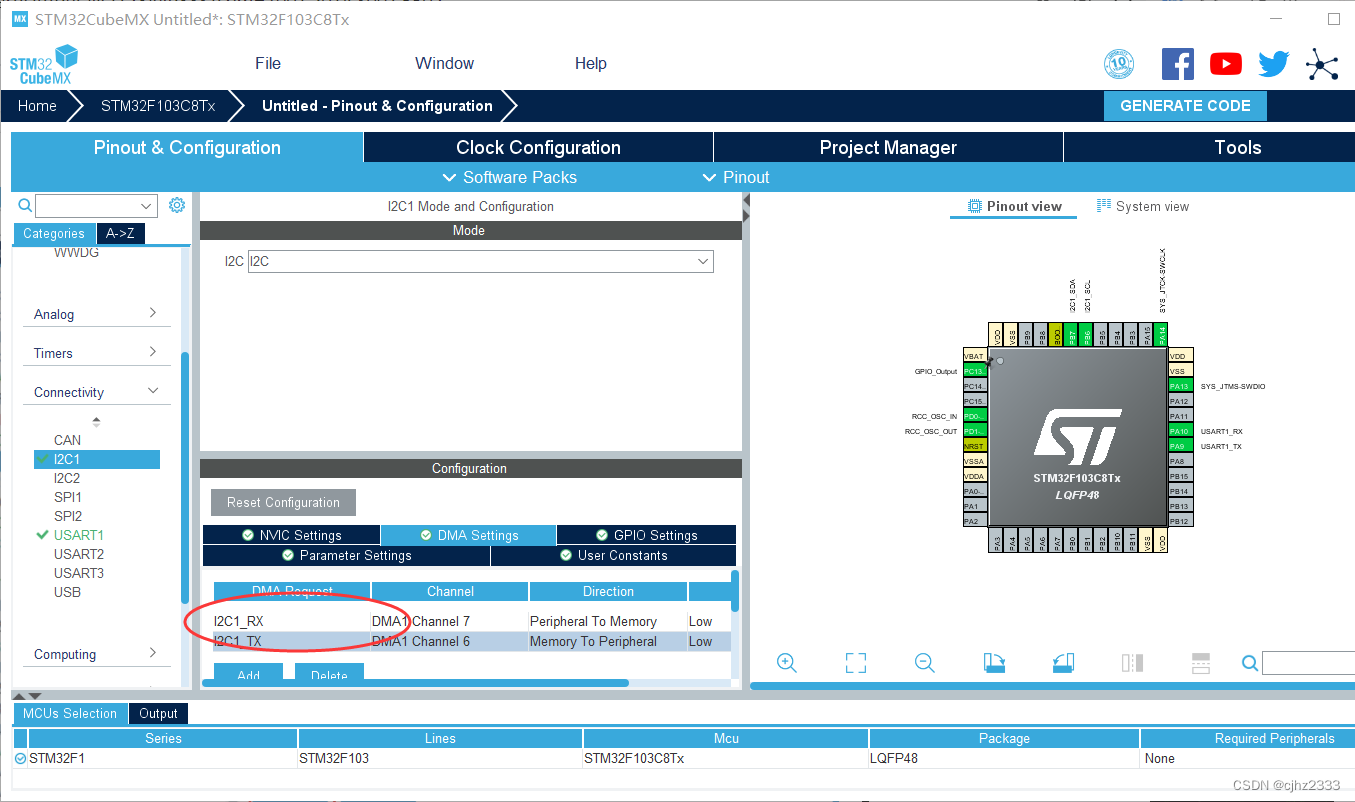Open the File menu
Viewport: 1355px width, 802px height.
point(268,63)
